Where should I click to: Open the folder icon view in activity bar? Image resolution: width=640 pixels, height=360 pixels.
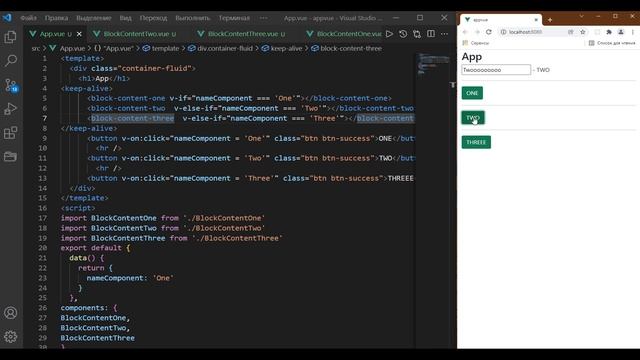(x=10, y=156)
